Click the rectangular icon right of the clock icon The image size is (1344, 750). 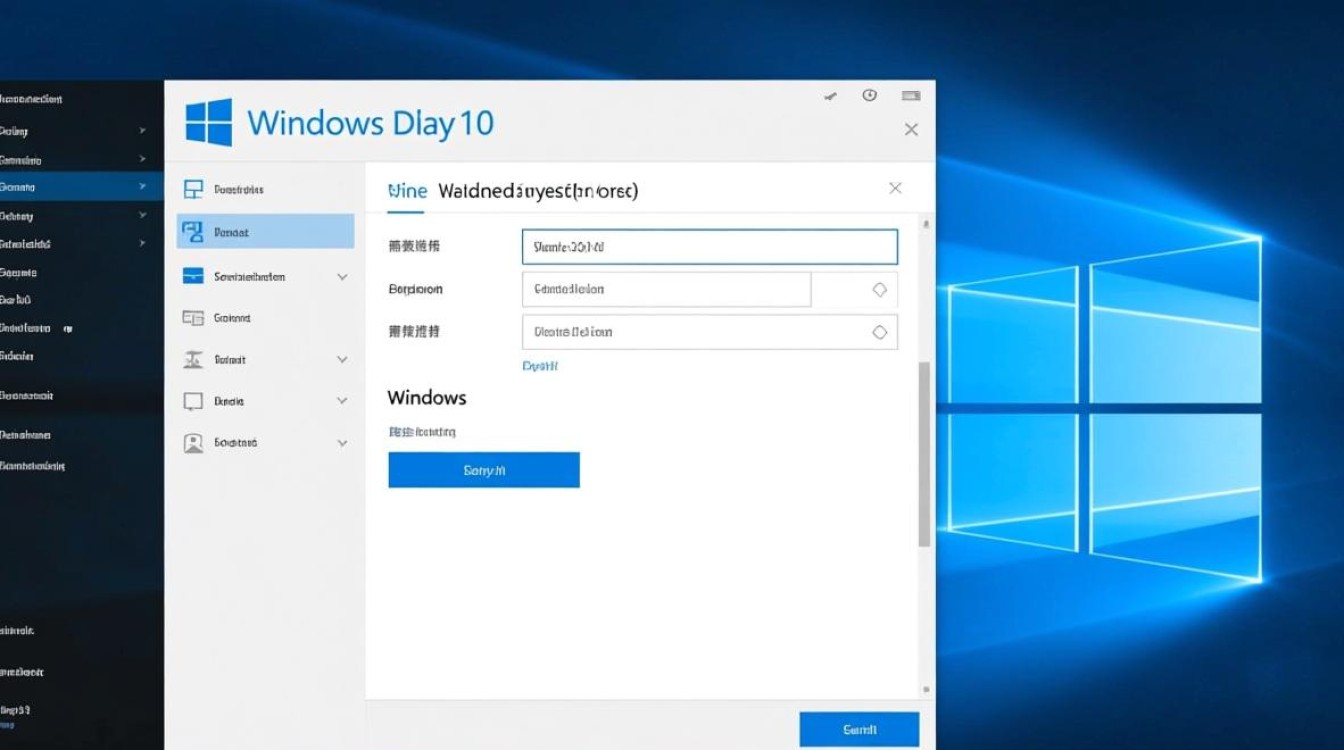point(910,96)
